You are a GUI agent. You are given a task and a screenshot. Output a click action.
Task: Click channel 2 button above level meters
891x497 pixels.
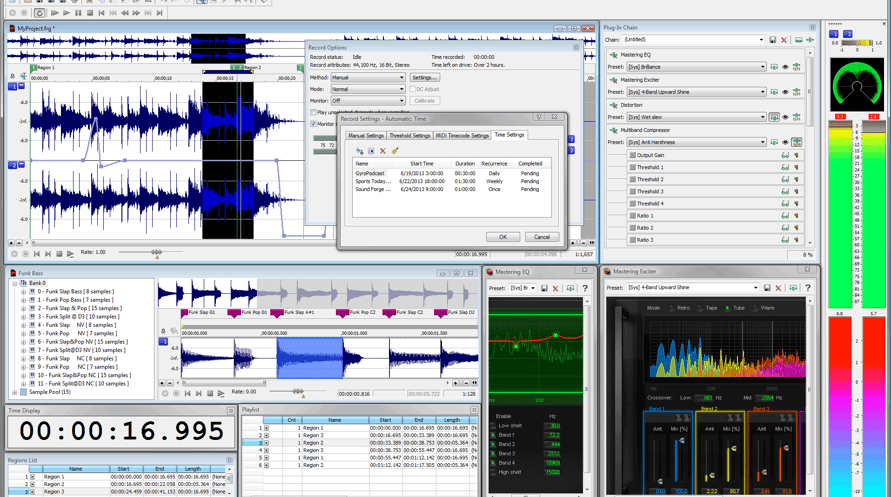[847, 34]
